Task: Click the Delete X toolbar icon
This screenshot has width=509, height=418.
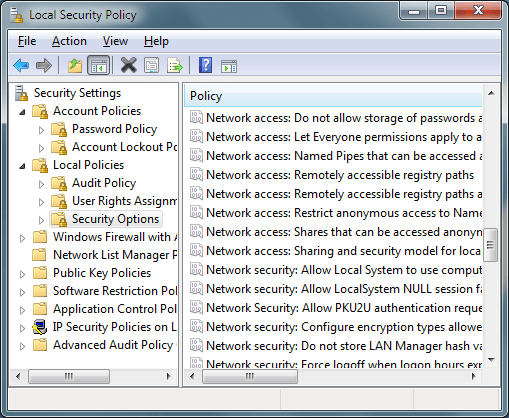Action: (129, 65)
